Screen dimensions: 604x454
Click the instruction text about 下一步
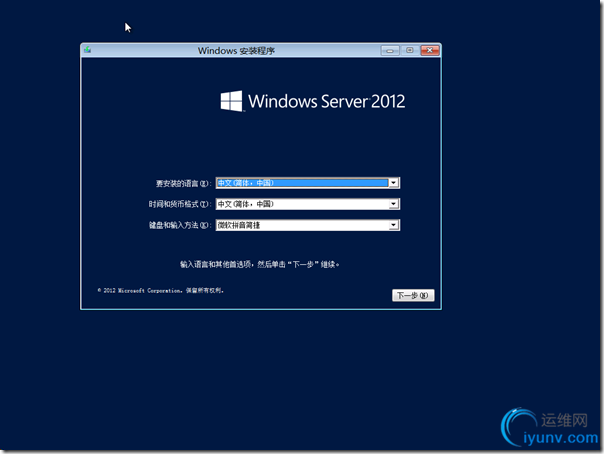coord(260,264)
